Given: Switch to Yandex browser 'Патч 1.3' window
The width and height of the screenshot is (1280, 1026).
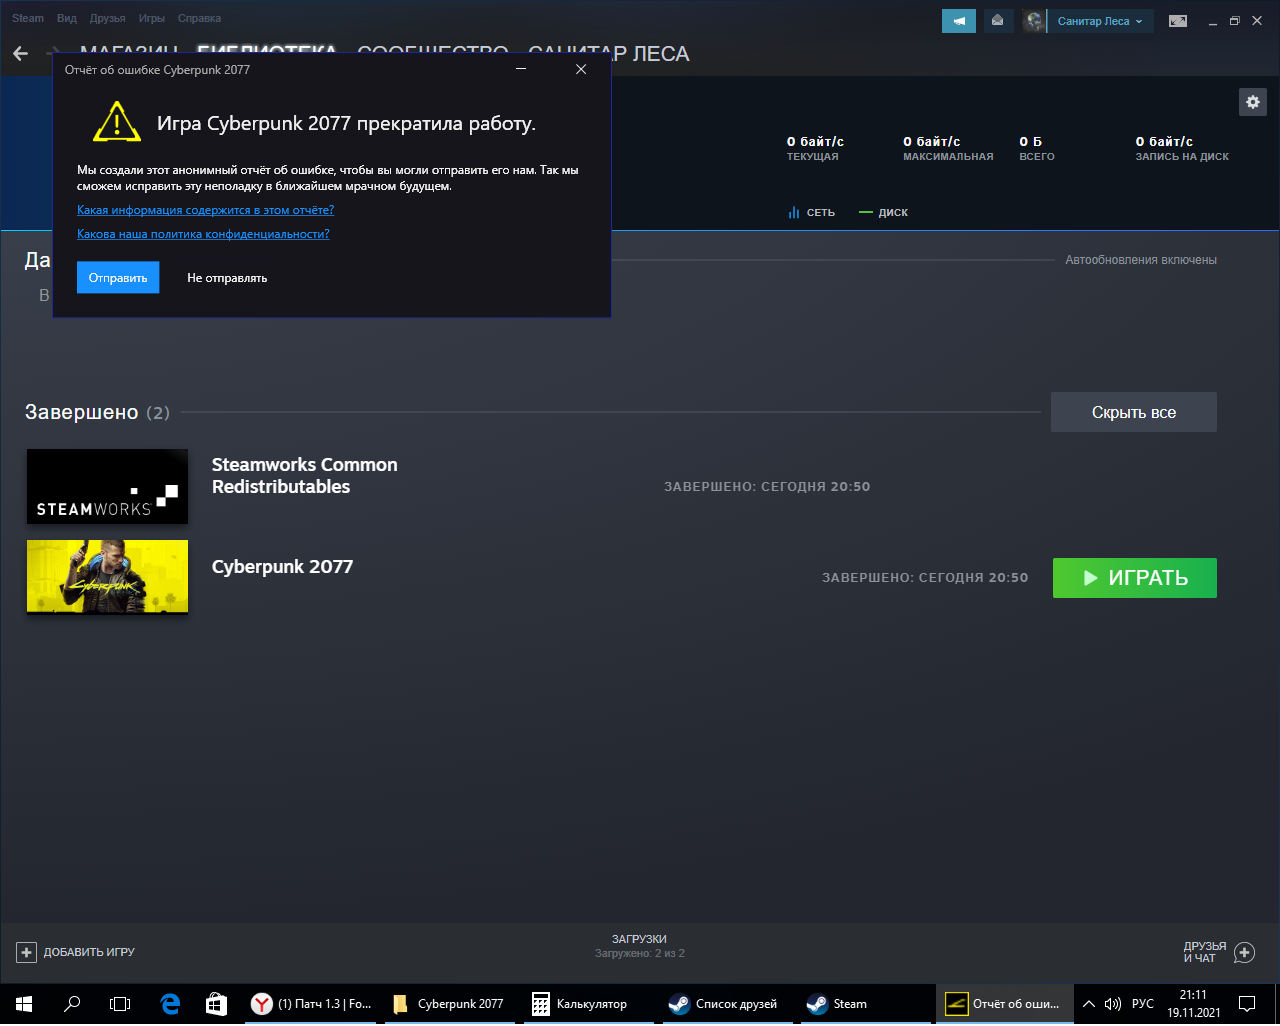Looking at the screenshot, I should click(312, 1004).
